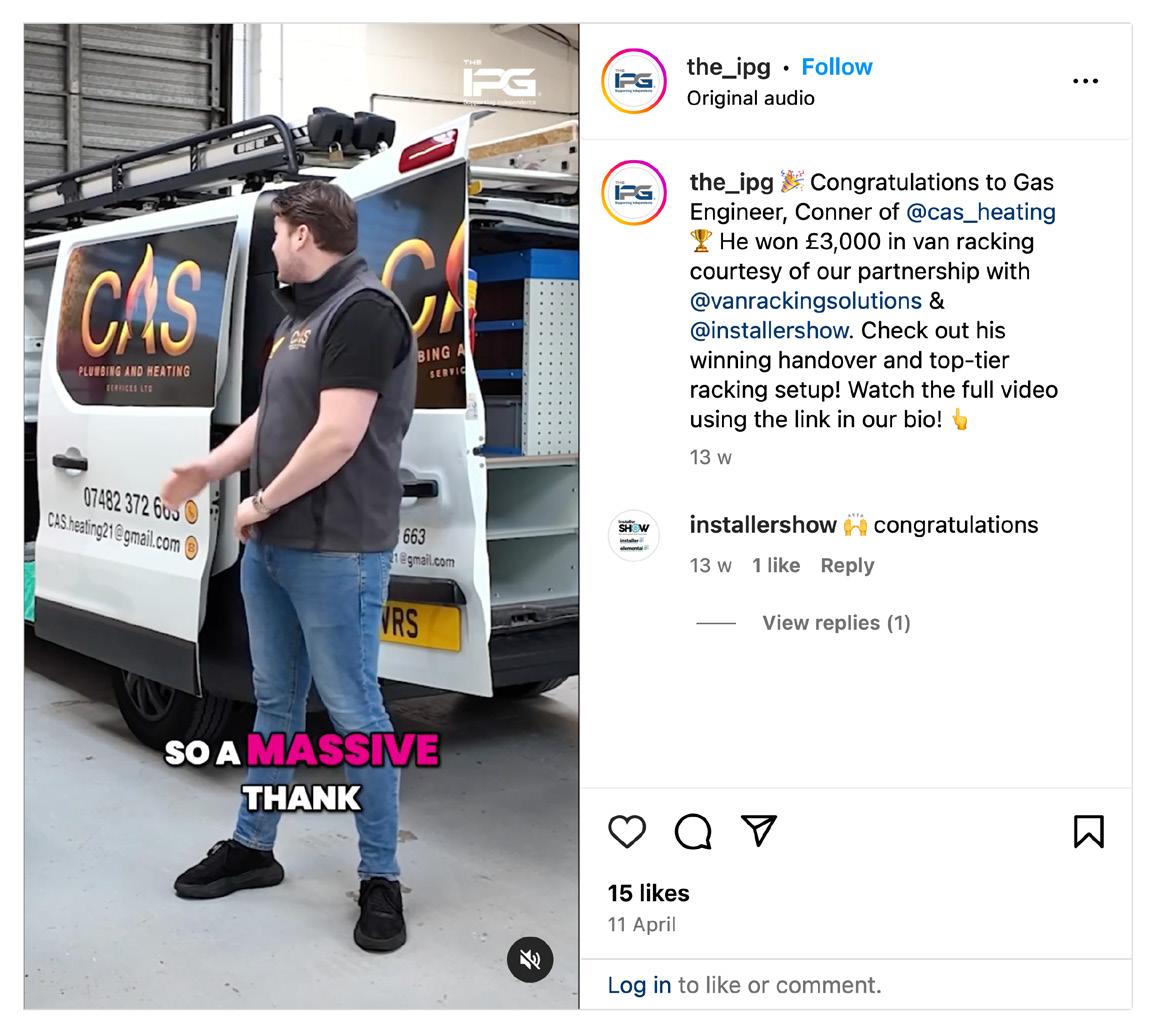Image resolution: width=1156 pixels, height=1033 pixels.
Task: Like the post with the heart icon
Action: (627, 832)
